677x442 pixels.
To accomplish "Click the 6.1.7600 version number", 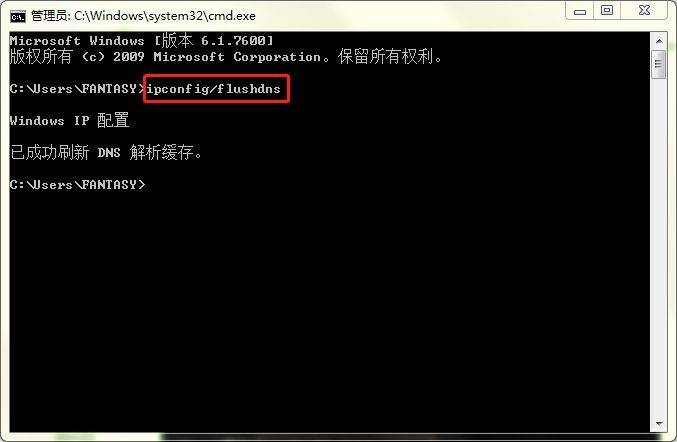I will point(234,41).
